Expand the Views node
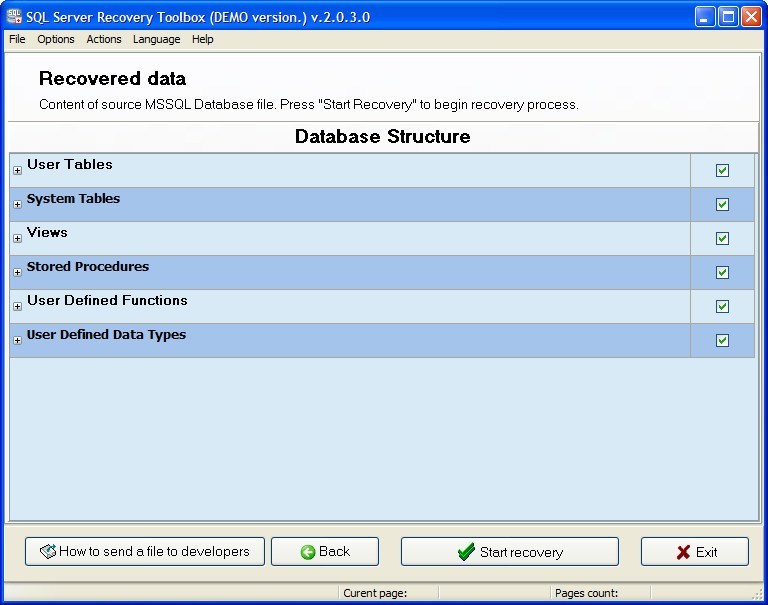 click(18, 239)
